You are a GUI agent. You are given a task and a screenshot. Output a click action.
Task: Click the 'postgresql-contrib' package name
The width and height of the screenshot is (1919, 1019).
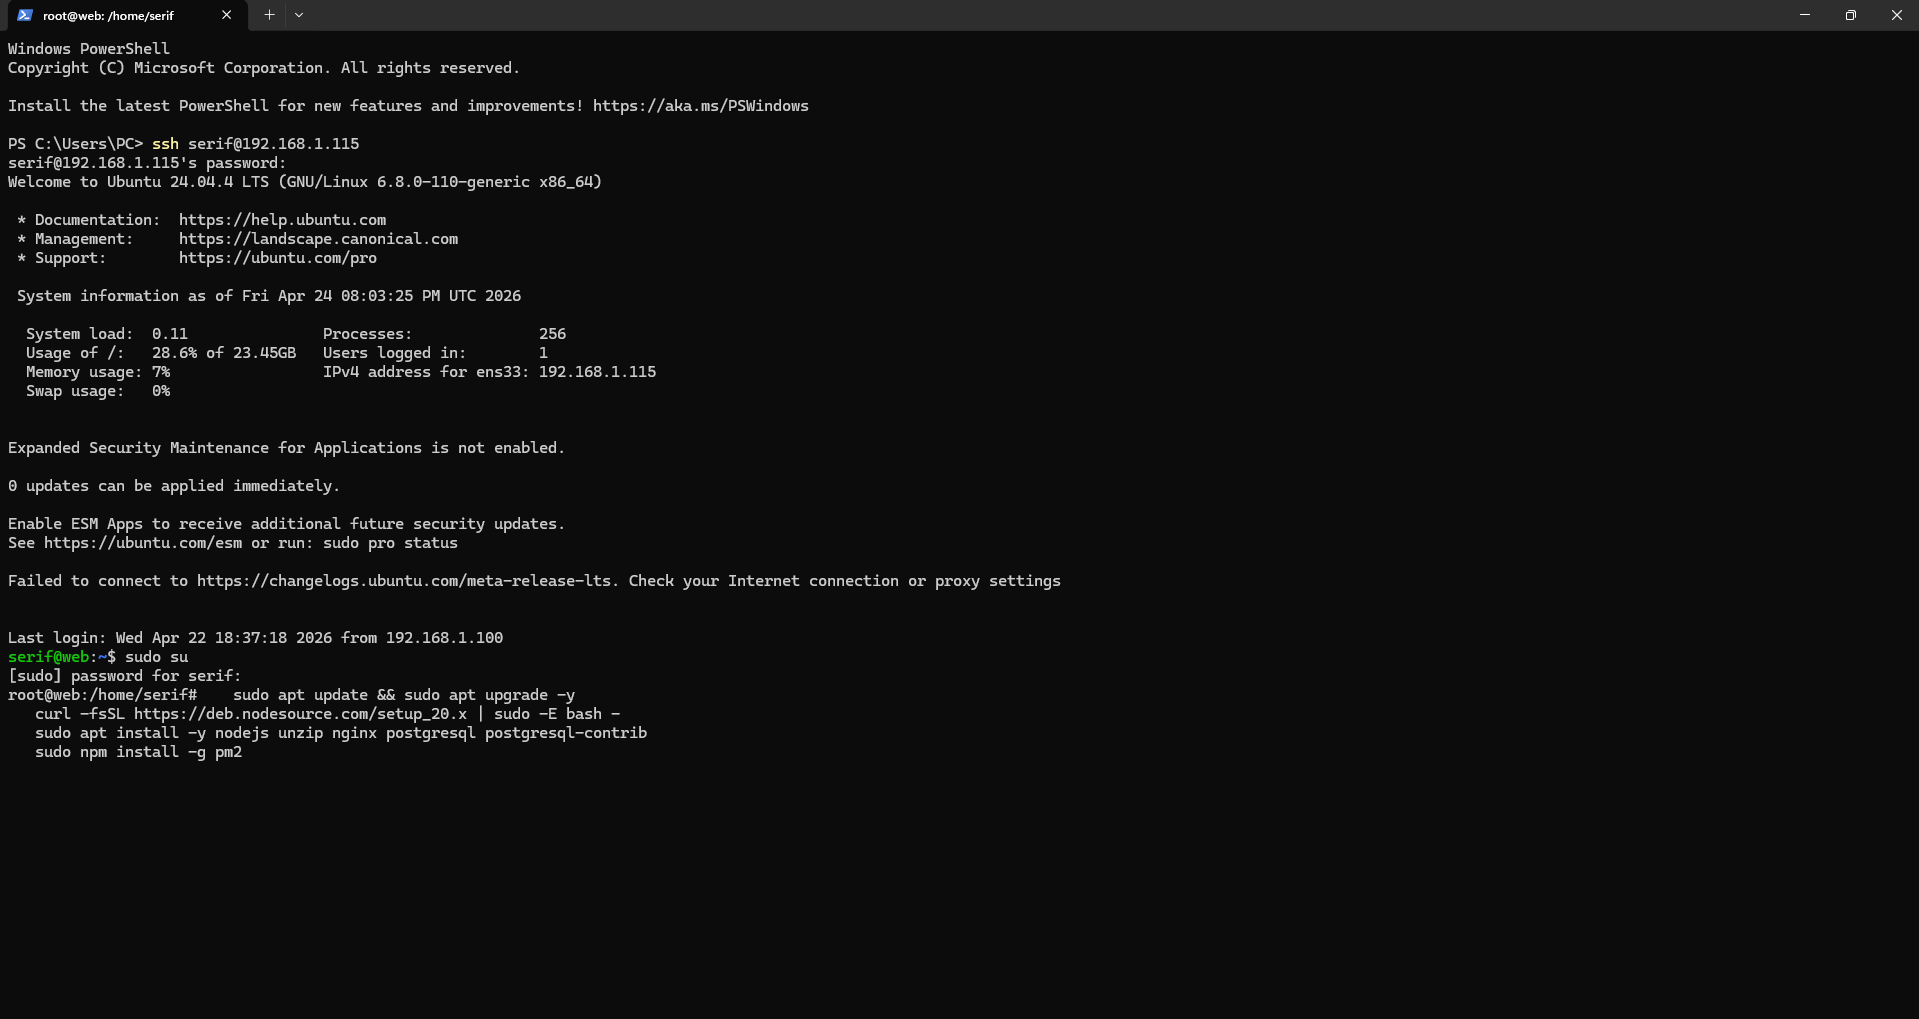click(x=566, y=733)
